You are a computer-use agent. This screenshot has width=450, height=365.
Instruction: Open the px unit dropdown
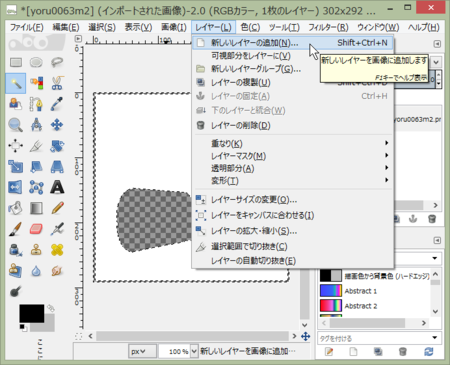(142, 351)
